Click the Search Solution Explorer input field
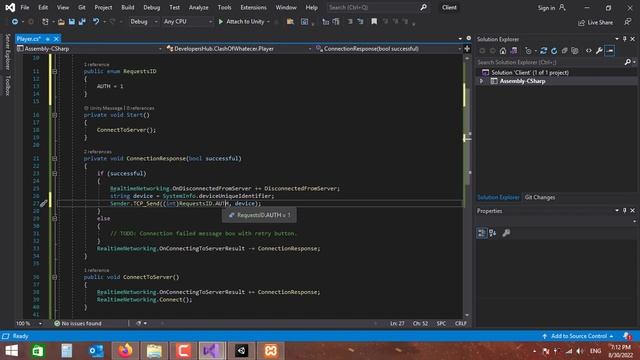Image resolution: width=640 pixels, height=360 pixels. pos(549,62)
